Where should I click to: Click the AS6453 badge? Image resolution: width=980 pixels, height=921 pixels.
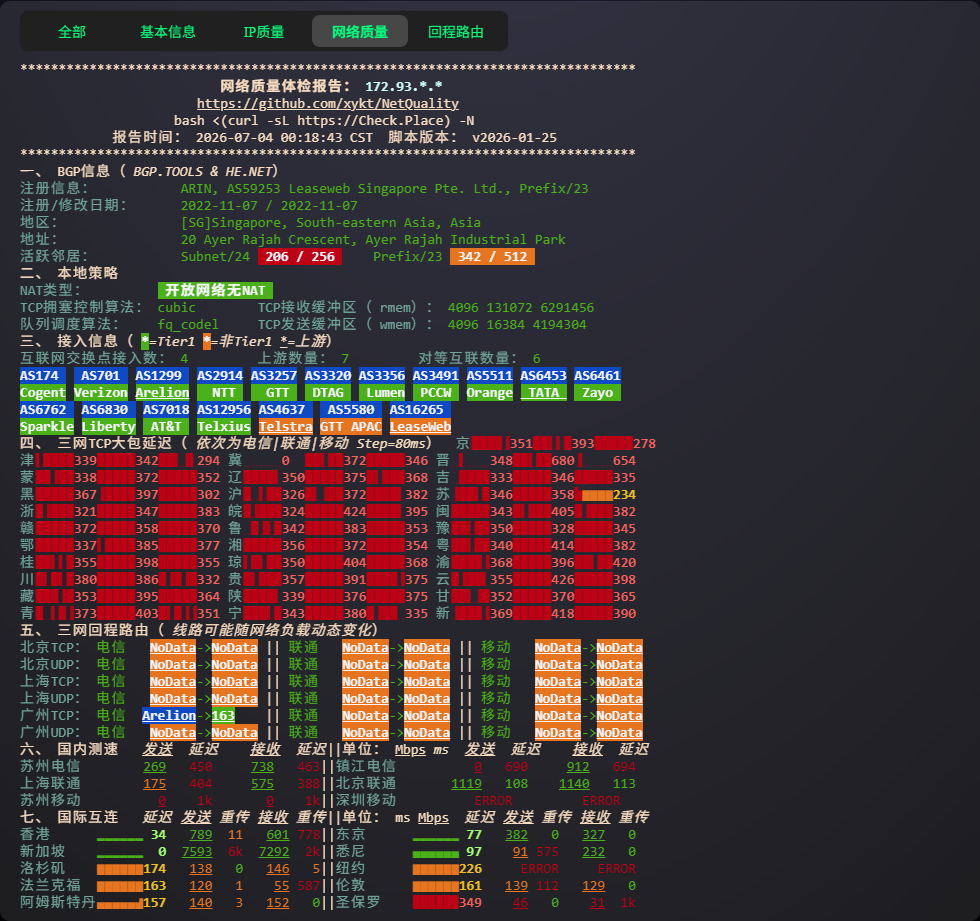click(x=543, y=376)
